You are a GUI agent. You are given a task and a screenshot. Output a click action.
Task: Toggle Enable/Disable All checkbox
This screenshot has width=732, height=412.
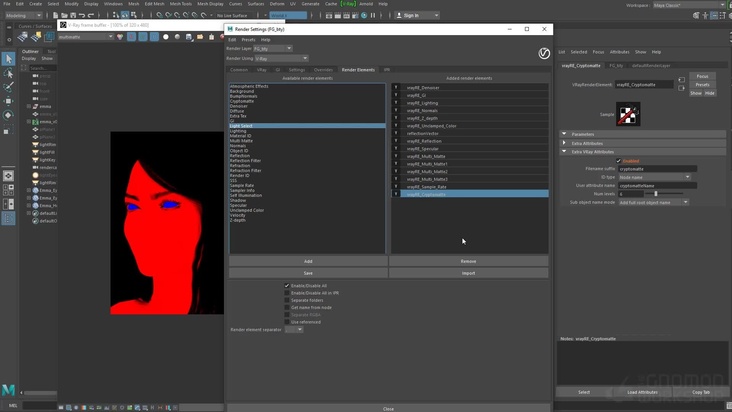click(287, 286)
